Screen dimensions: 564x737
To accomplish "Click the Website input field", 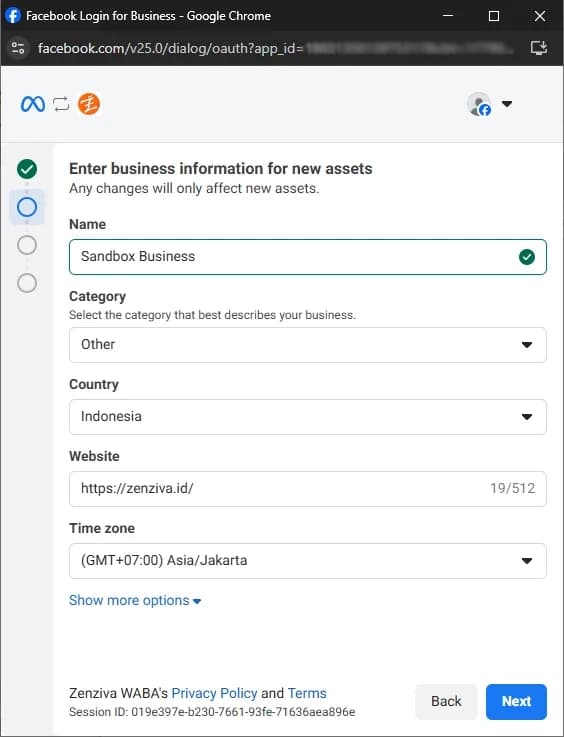I will (308, 489).
